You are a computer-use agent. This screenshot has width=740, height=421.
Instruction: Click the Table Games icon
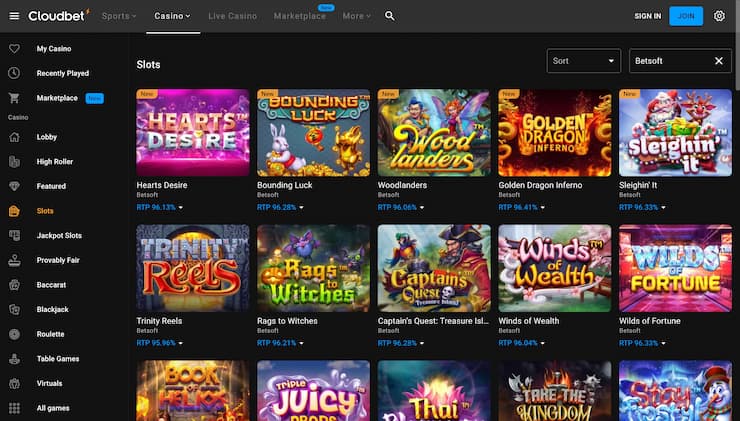14,359
